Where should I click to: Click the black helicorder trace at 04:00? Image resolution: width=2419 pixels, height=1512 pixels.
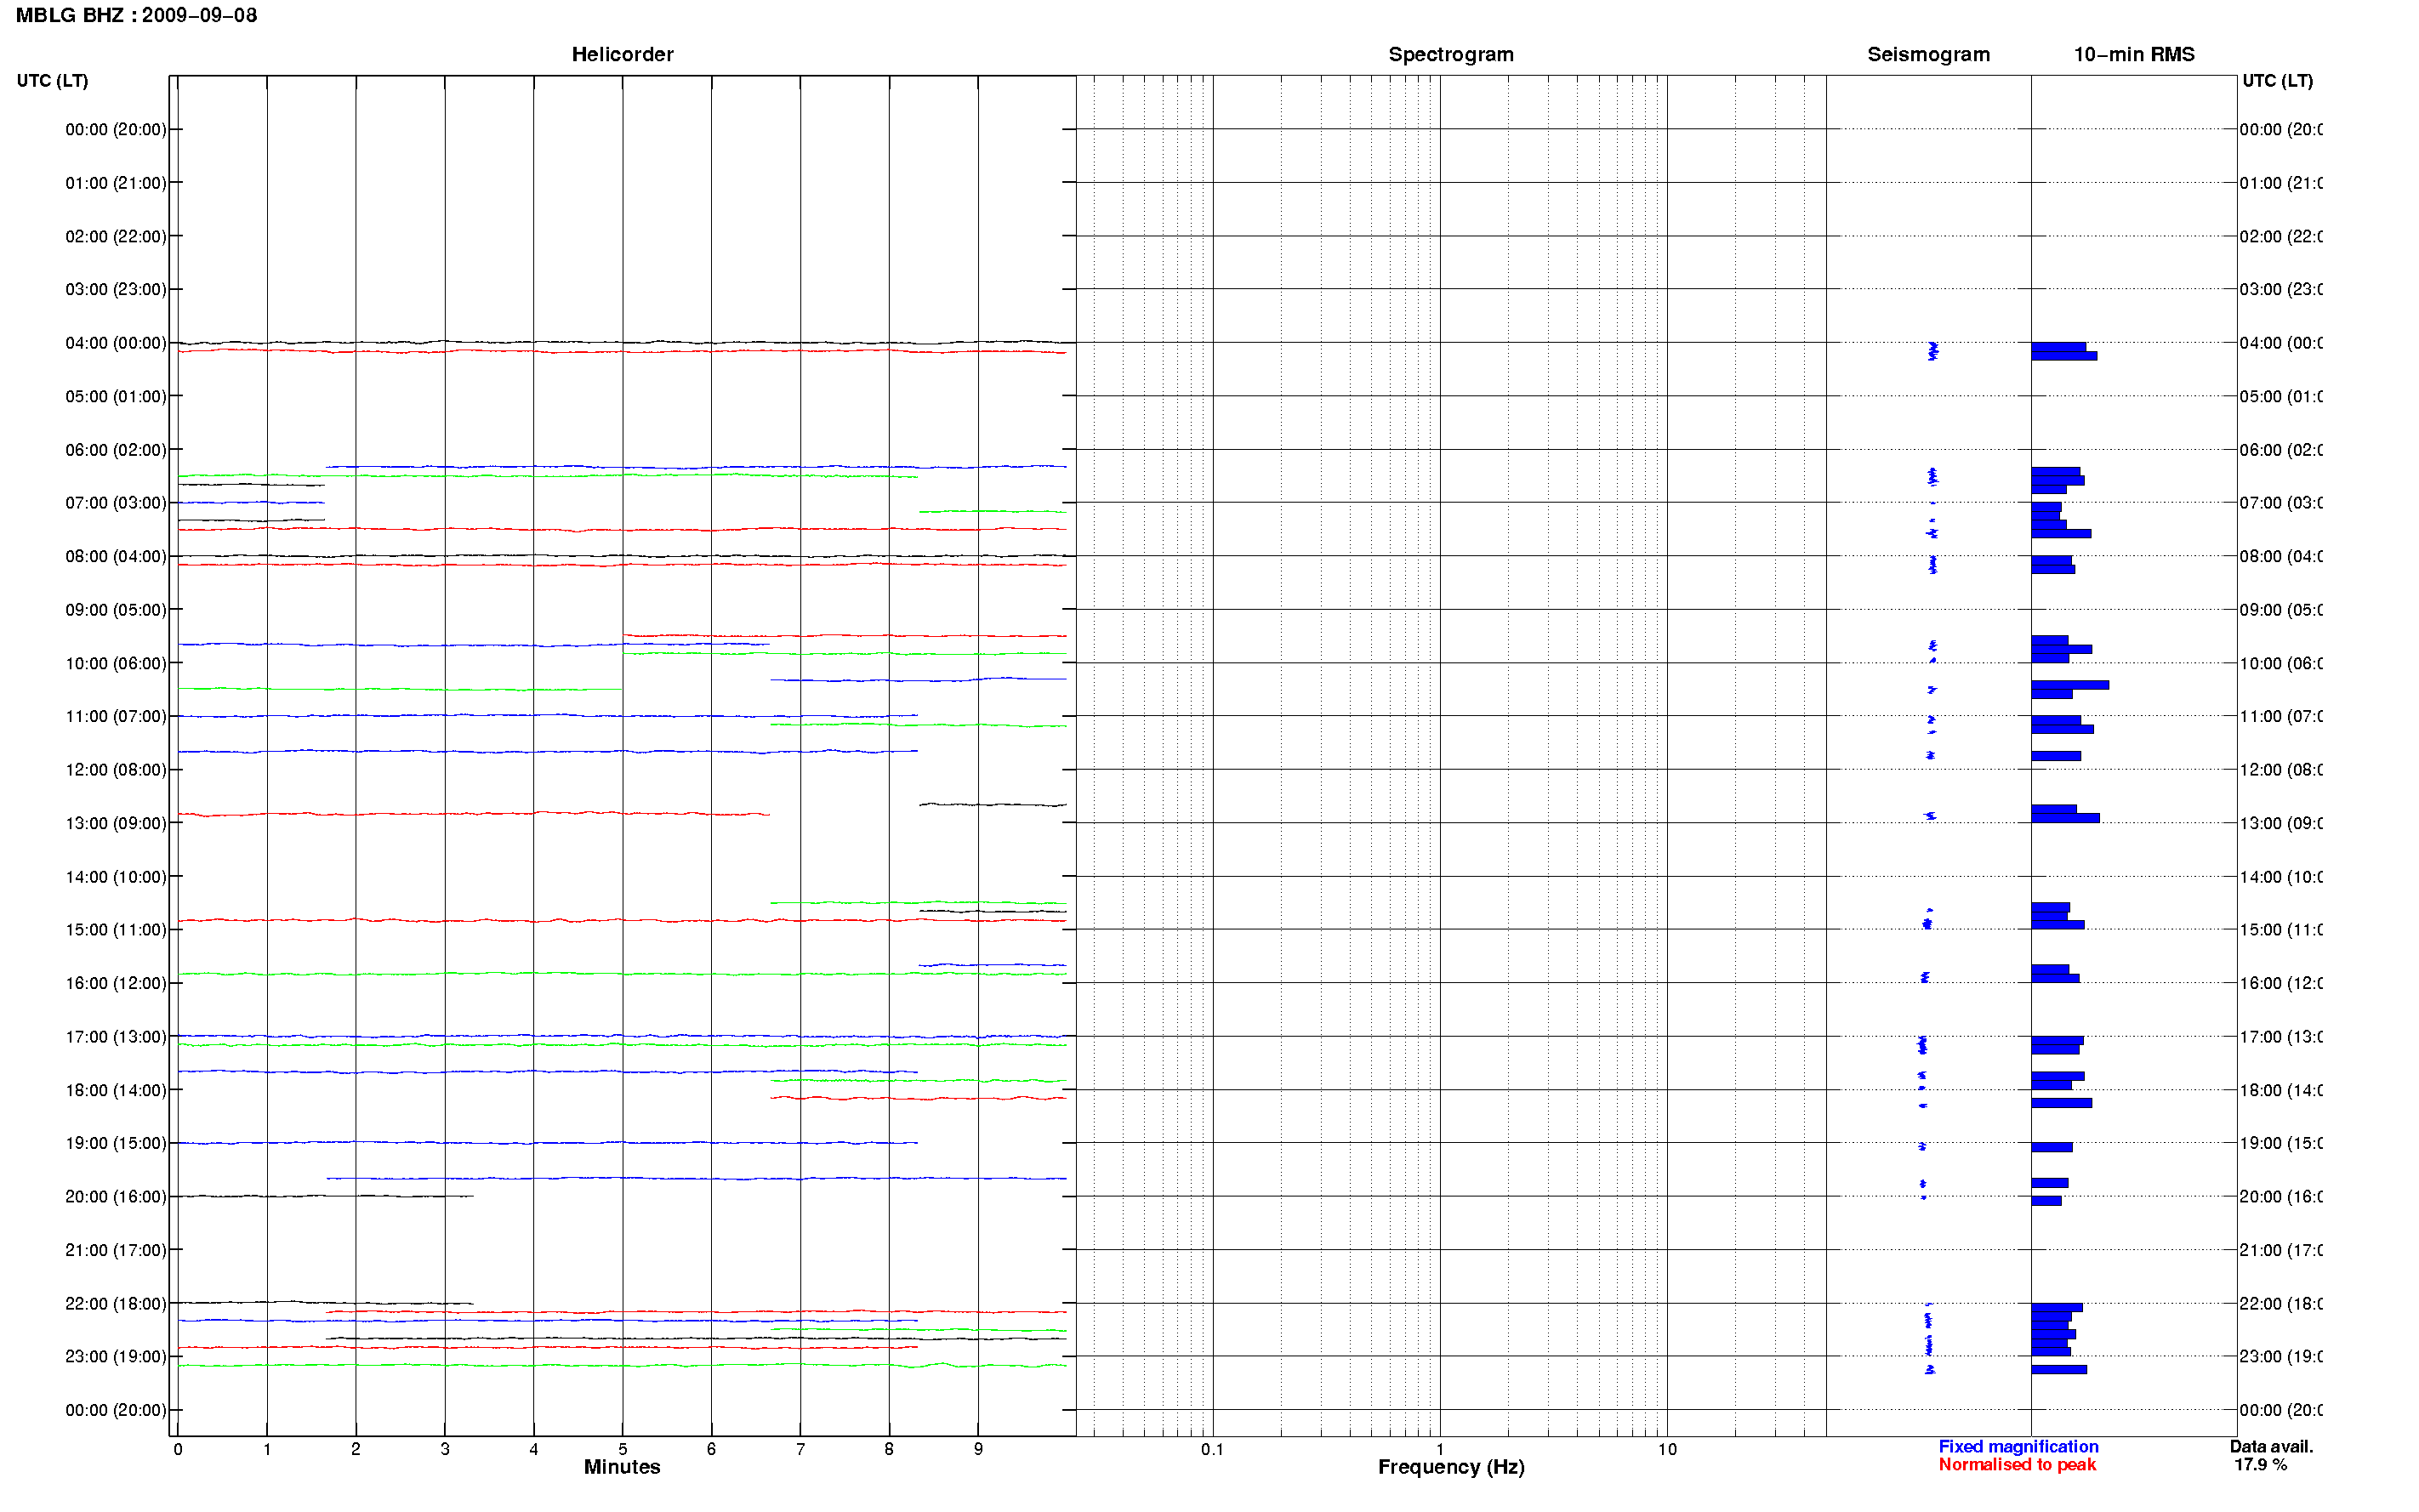click(622, 342)
